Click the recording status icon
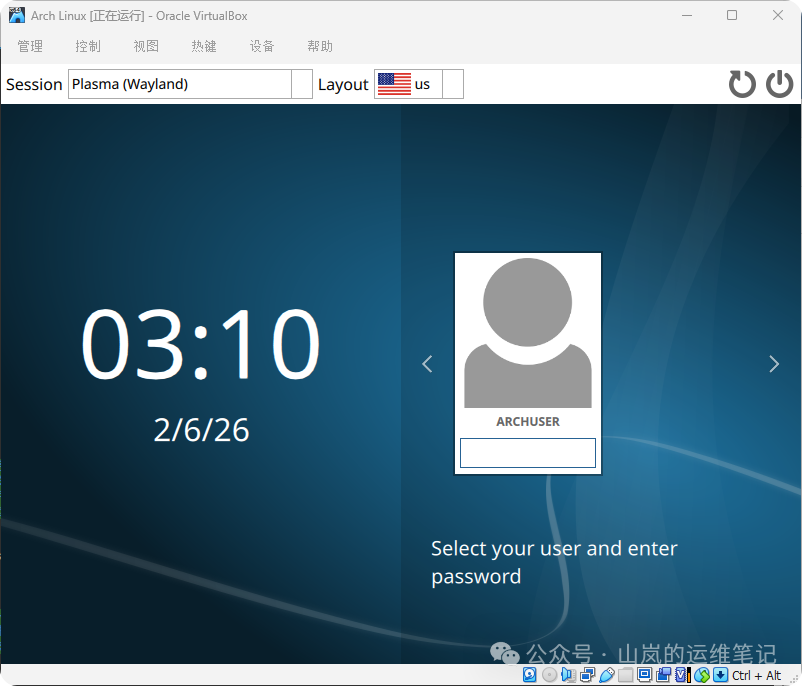 pyautogui.click(x=663, y=675)
